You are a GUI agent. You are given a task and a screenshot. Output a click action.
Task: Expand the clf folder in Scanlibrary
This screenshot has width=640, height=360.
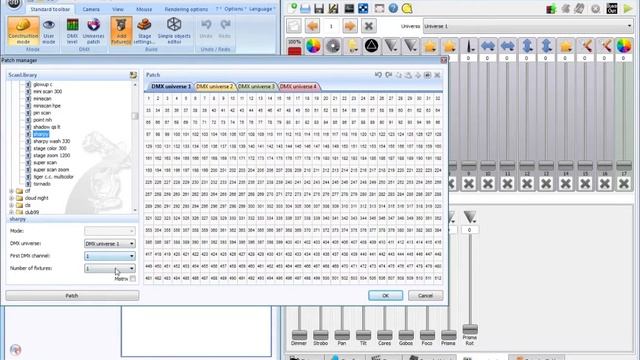11,191
